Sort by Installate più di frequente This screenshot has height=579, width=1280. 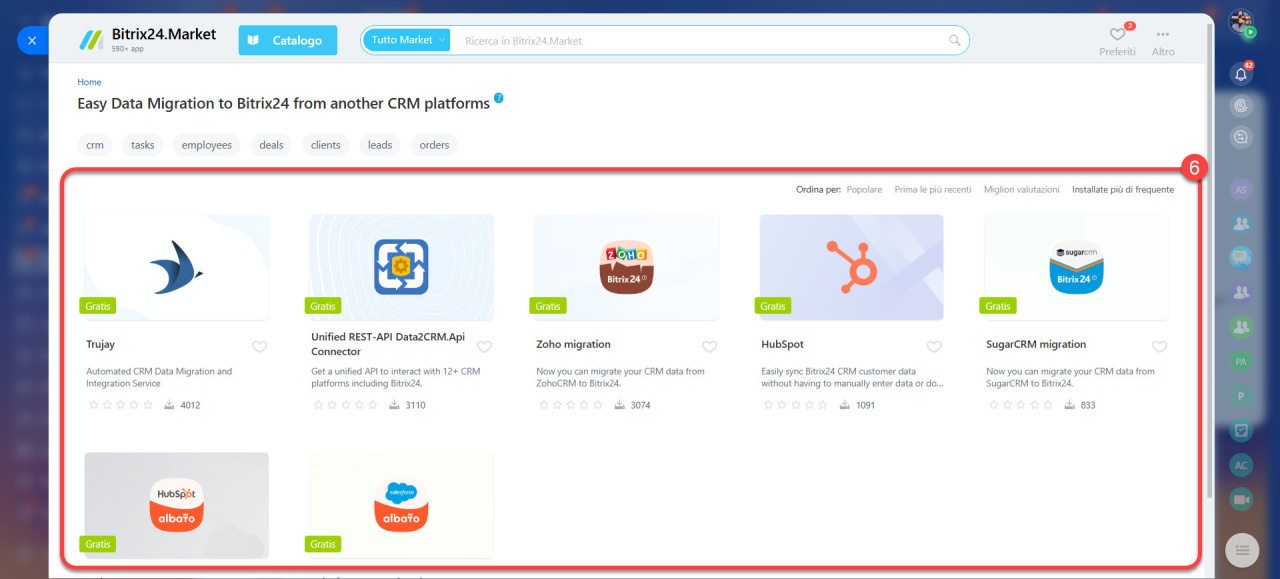point(1123,189)
